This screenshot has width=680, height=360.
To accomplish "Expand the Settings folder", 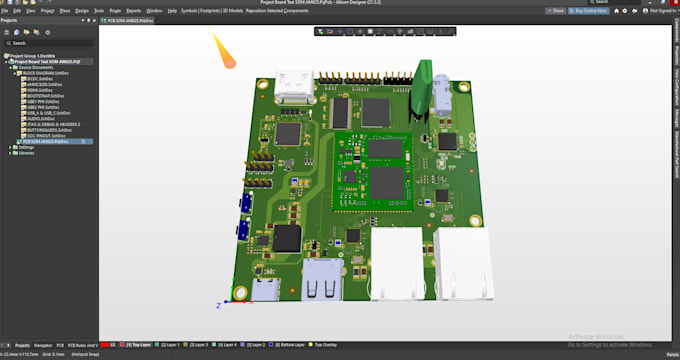I will [11, 147].
